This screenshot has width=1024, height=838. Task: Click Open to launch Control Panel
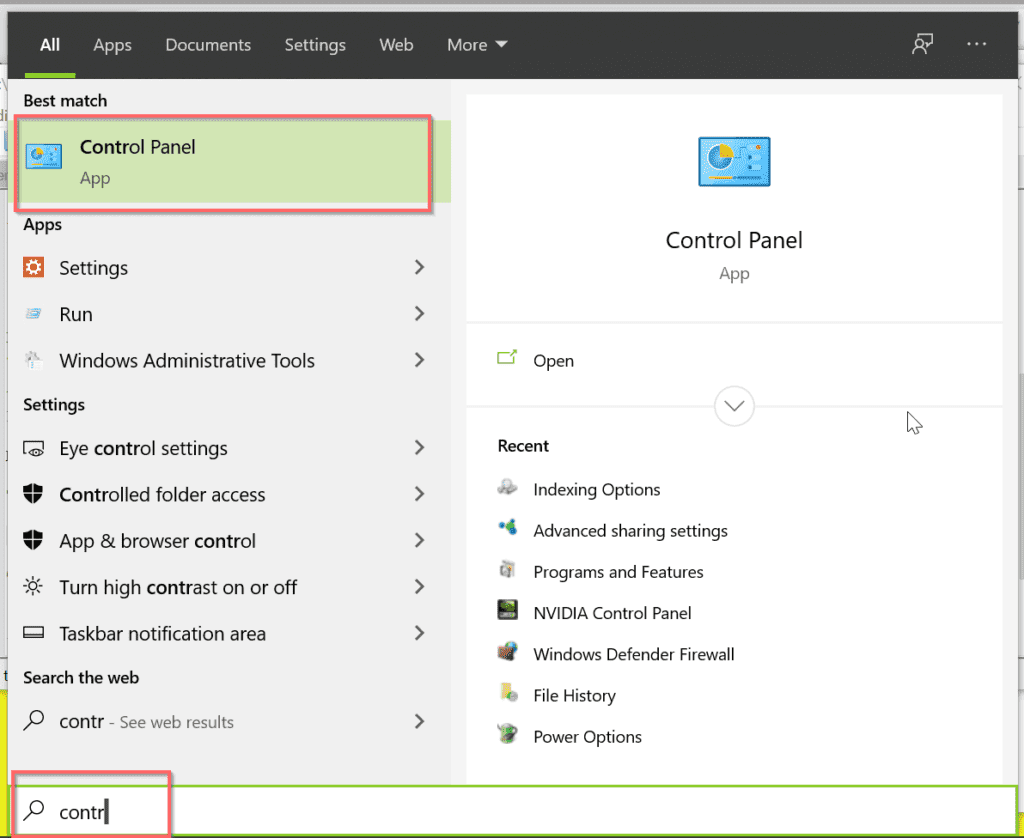554,360
